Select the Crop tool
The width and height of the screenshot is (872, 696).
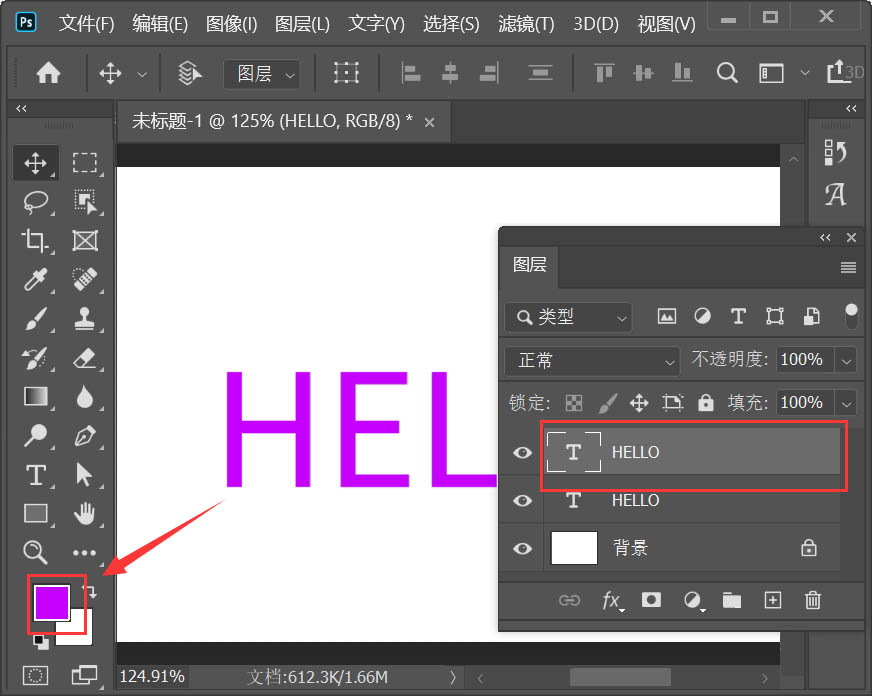click(36, 241)
